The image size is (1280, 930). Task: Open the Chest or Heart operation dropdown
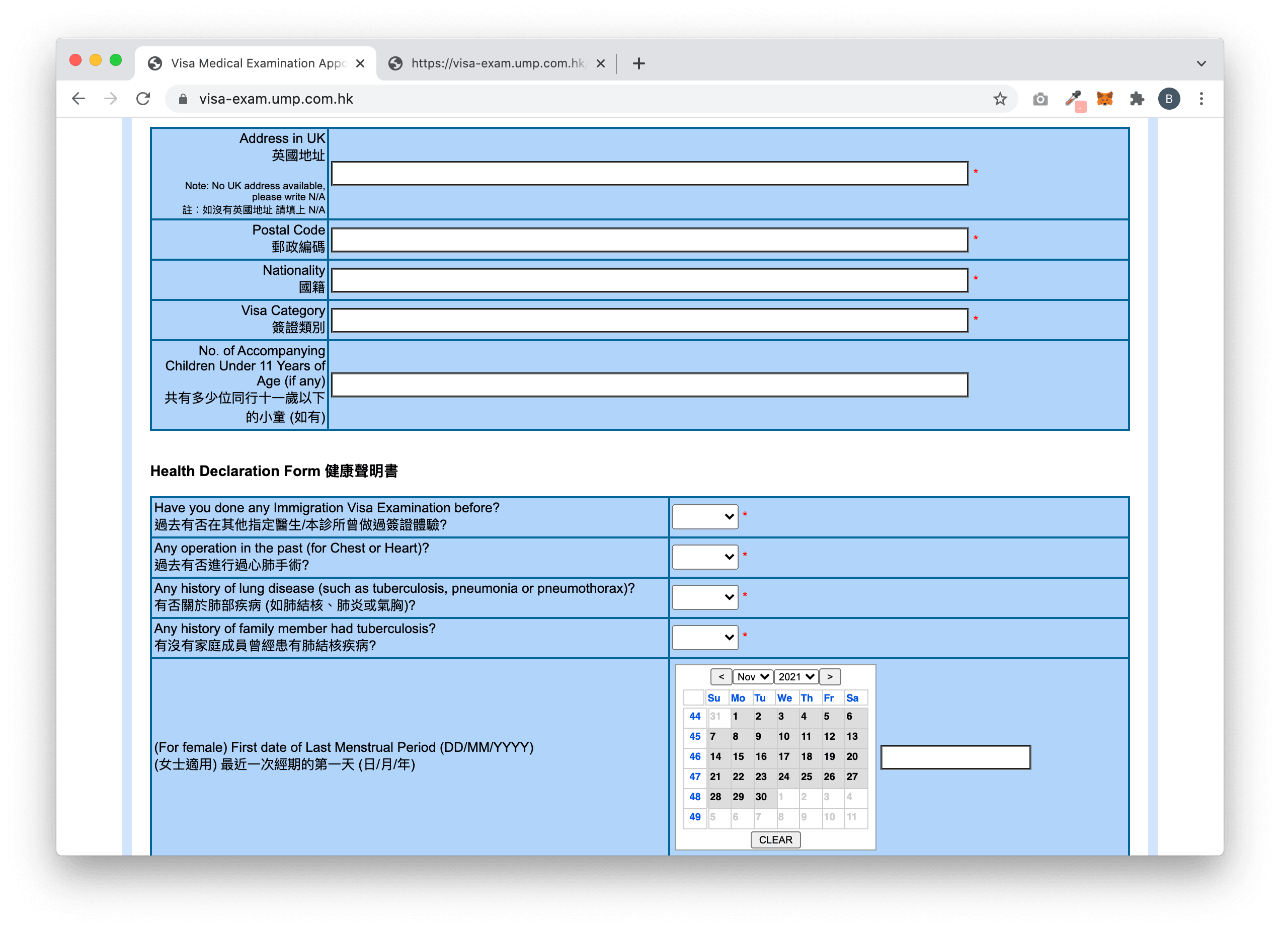click(705, 557)
